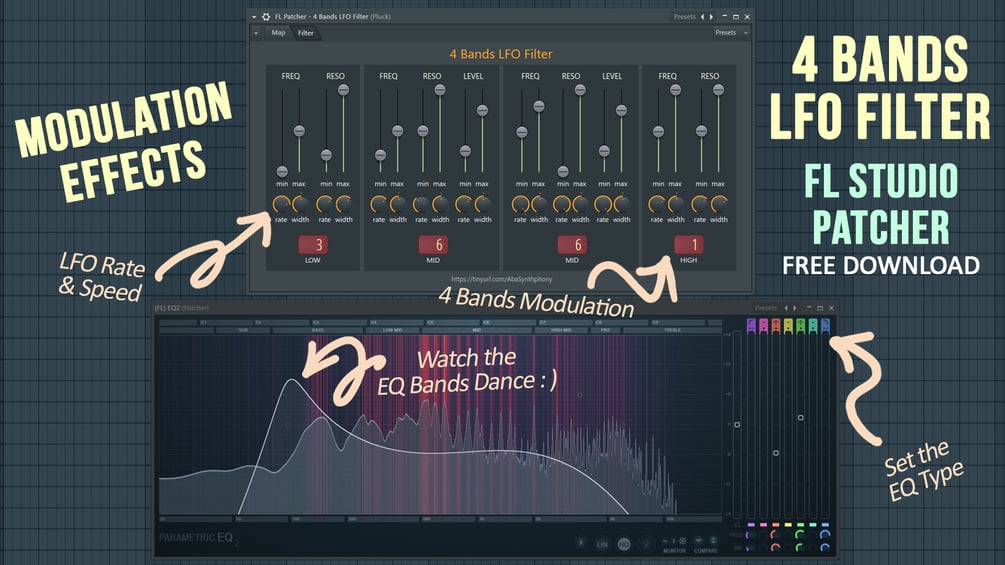Click LEVEL rate knob in MID band beside HIGH
This screenshot has width=1005, height=565.
[x=602, y=204]
